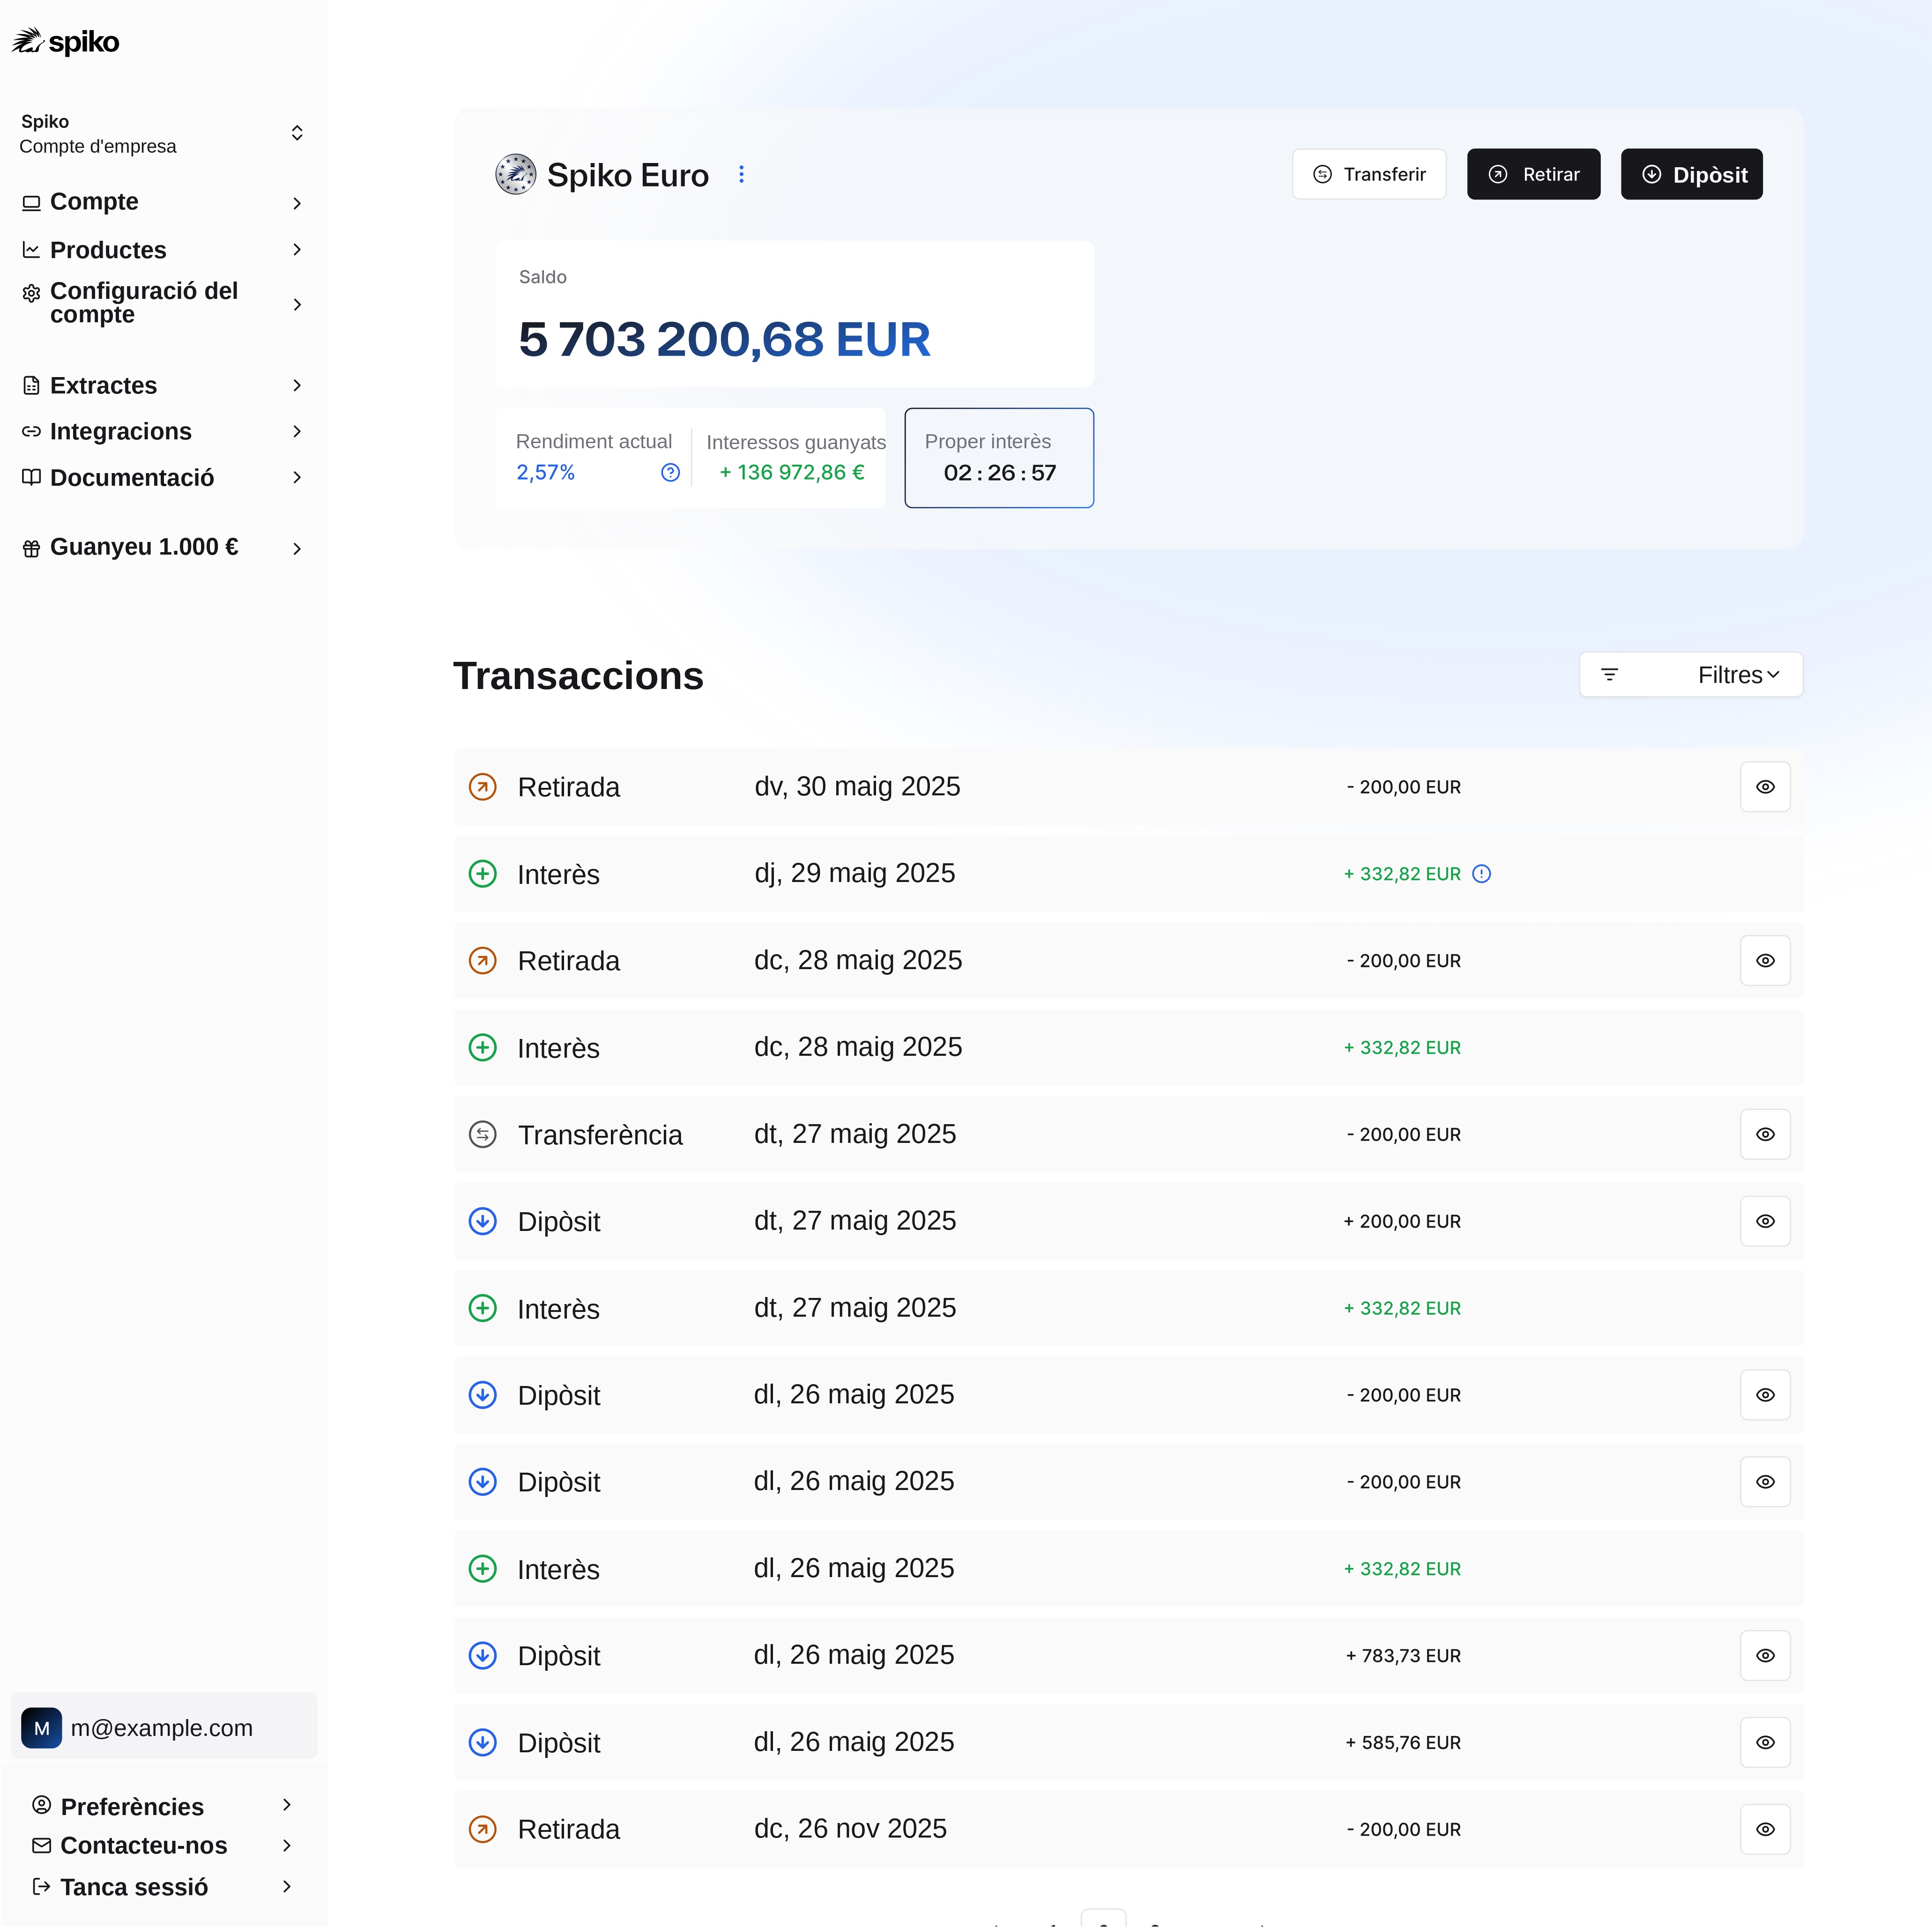
Task: Open Configuració del compte in the sidebar
Action: pyautogui.click(x=163, y=303)
